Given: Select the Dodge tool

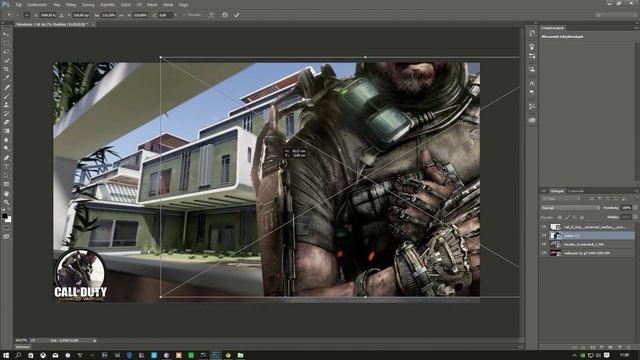Looking at the screenshot, I should 6,149.
